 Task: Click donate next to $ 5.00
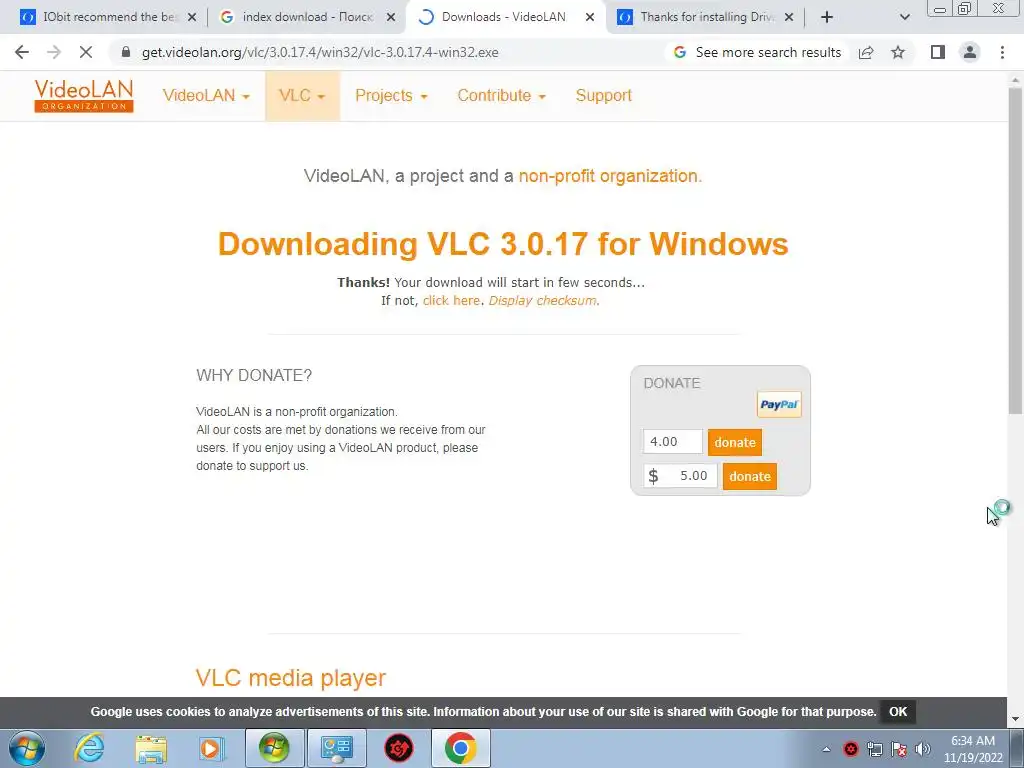pyautogui.click(x=750, y=476)
